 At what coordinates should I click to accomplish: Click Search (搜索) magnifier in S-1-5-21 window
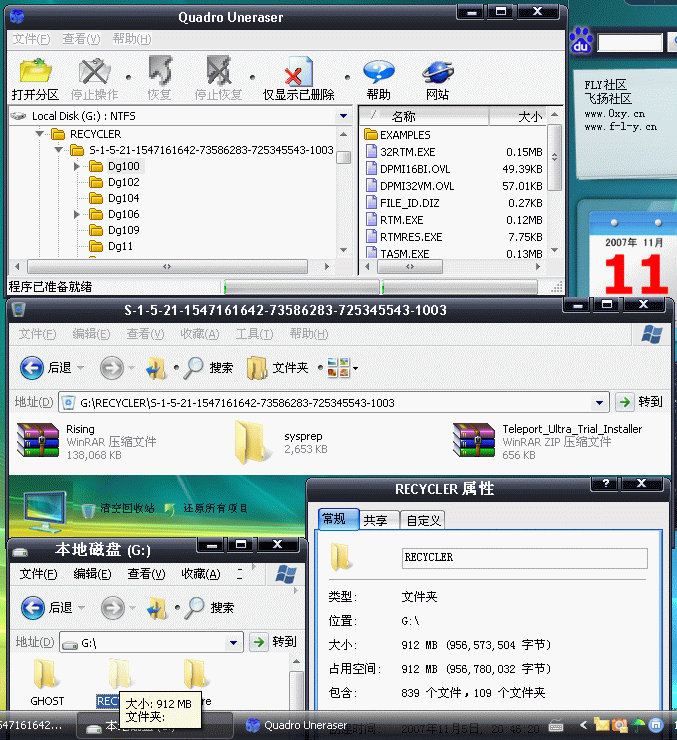click(193, 368)
